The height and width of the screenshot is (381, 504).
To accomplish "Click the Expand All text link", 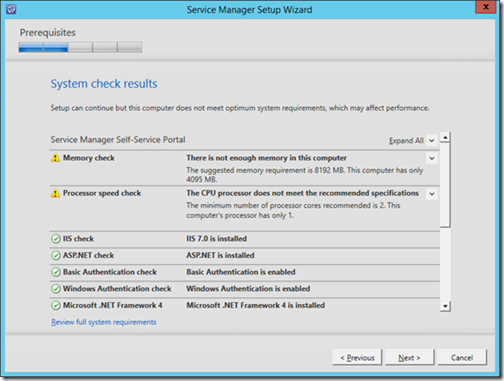I will click(406, 141).
